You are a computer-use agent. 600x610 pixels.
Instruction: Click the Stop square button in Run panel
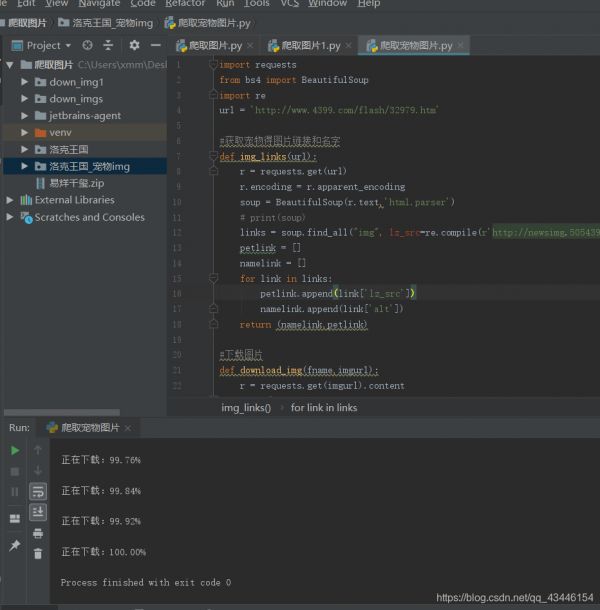(15, 472)
